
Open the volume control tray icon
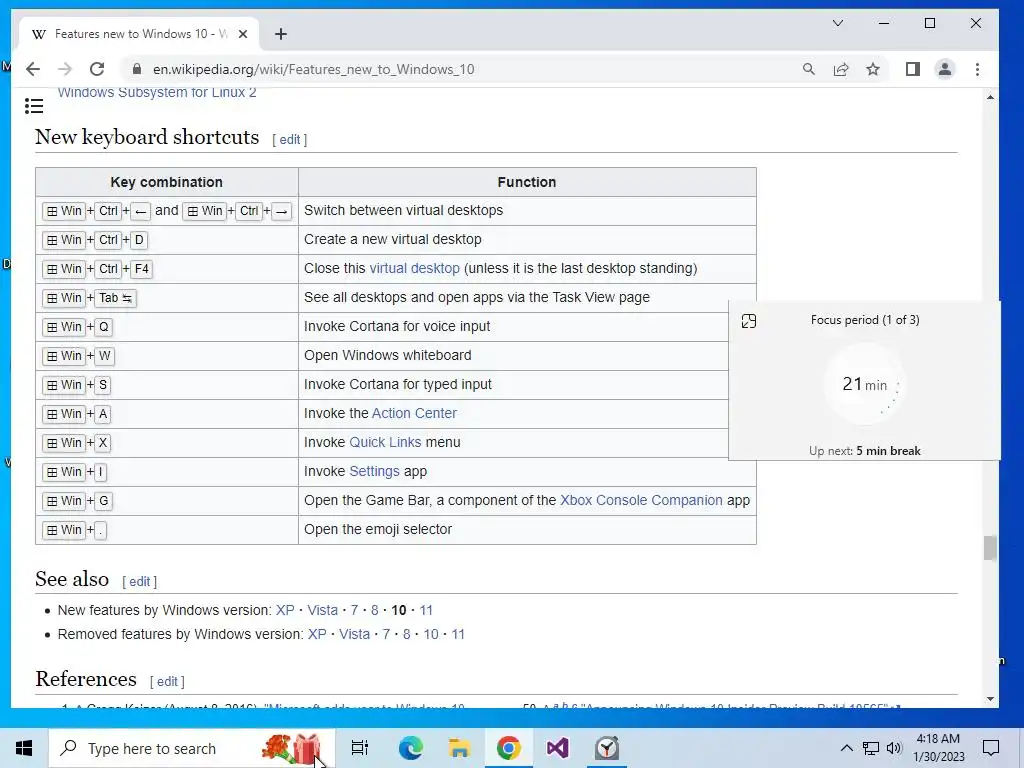click(894, 748)
